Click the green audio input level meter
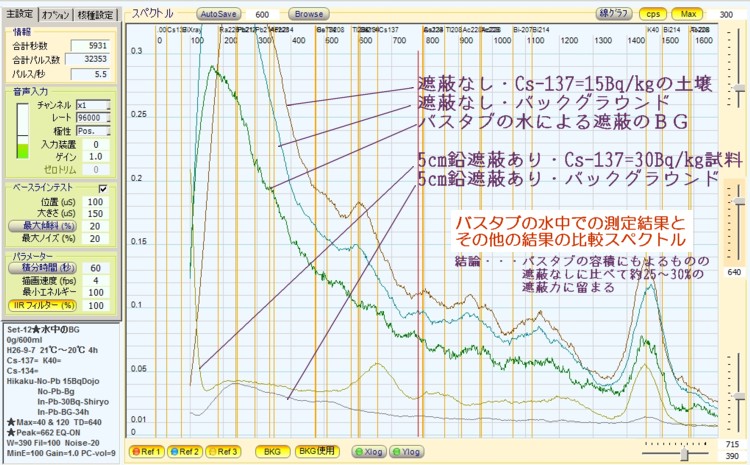Image resolution: width=750 pixels, height=465 pixels. (22, 130)
